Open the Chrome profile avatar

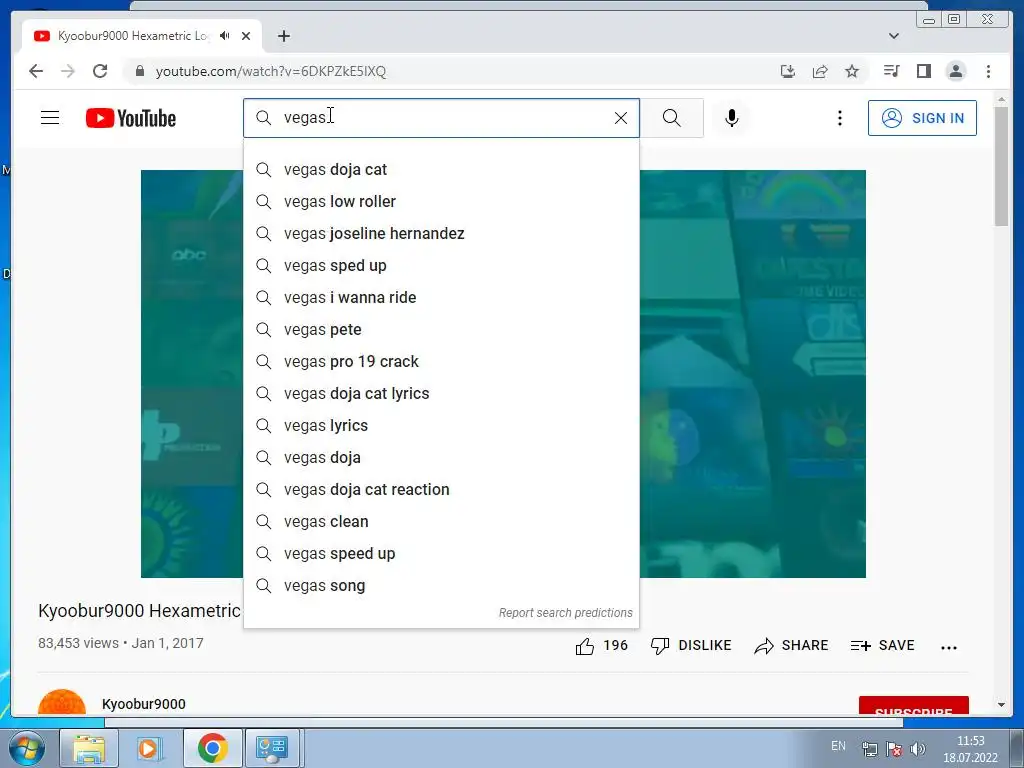click(955, 71)
